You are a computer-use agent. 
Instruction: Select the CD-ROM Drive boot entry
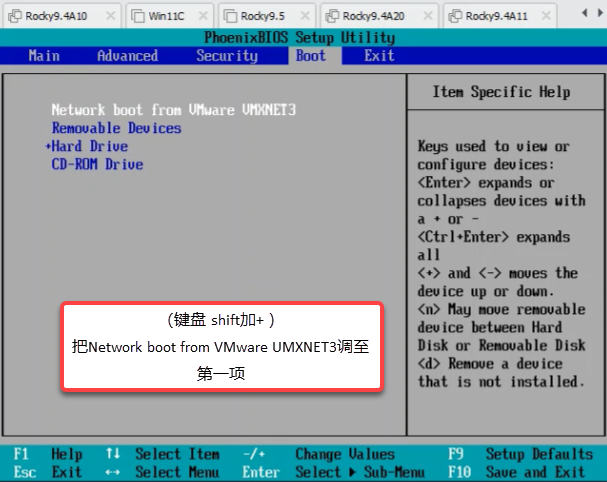click(97, 164)
